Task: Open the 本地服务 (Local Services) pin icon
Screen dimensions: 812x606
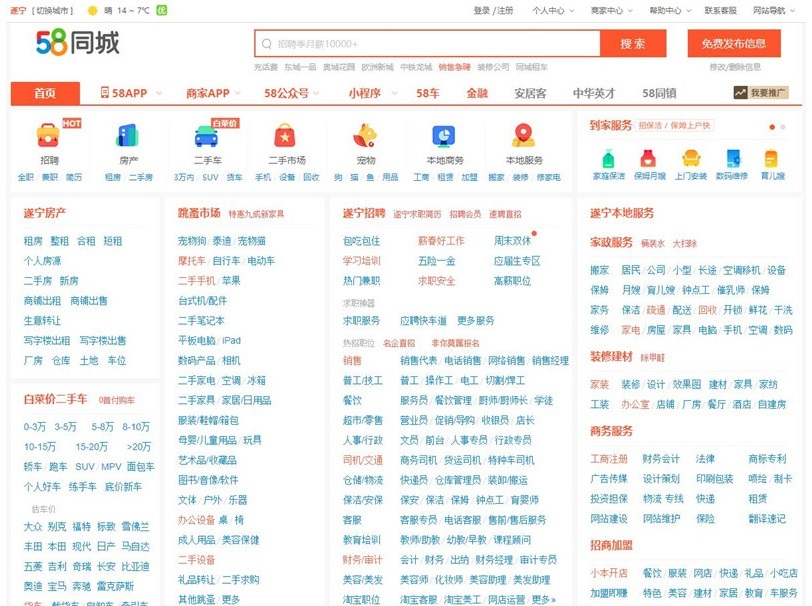Action: (x=522, y=136)
